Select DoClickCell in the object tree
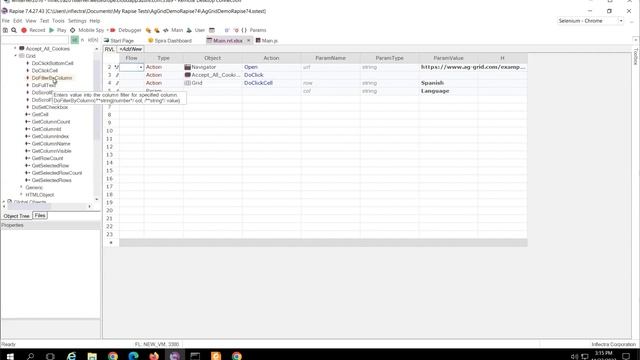 pyautogui.click(x=44, y=71)
